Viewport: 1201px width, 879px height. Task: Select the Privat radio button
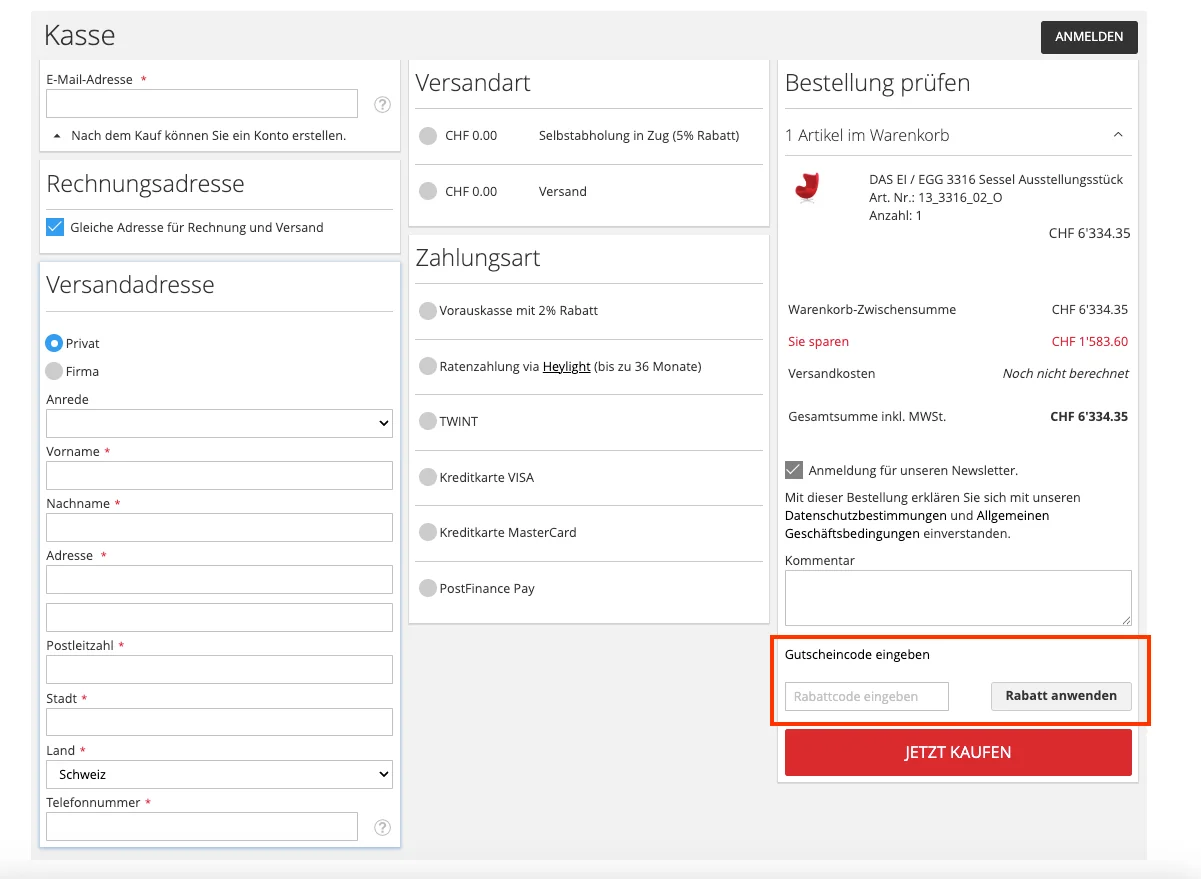54,343
